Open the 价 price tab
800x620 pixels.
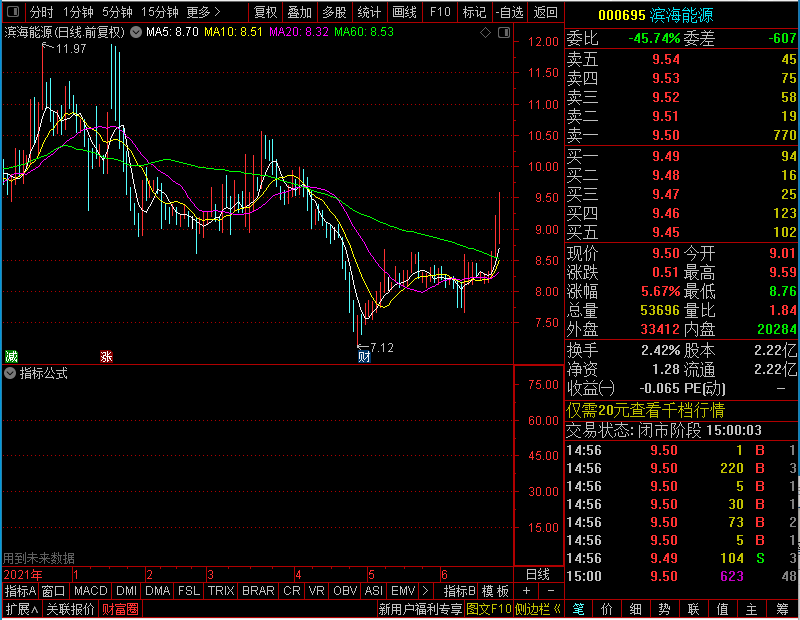pos(607,609)
